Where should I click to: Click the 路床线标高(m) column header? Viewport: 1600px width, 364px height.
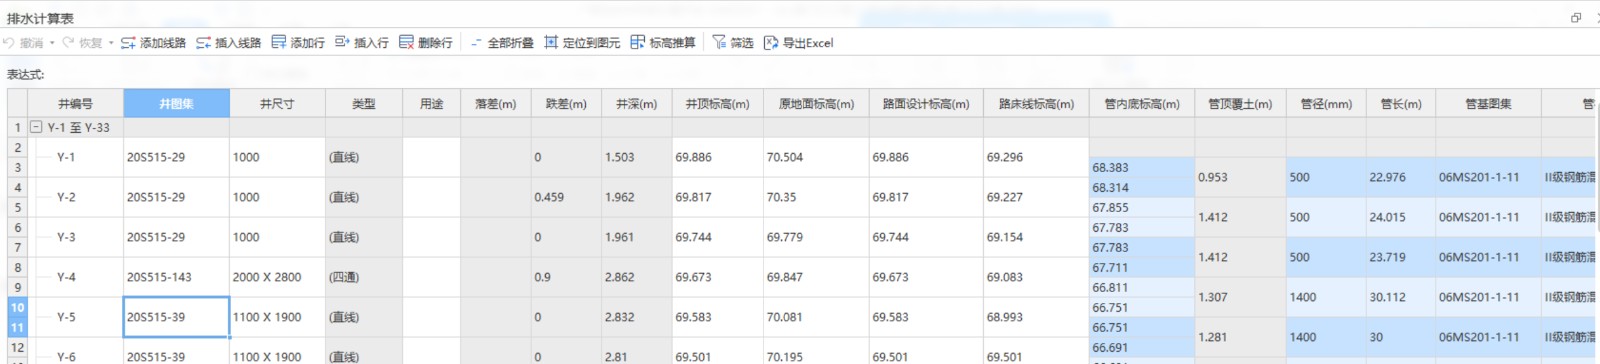coord(1036,104)
